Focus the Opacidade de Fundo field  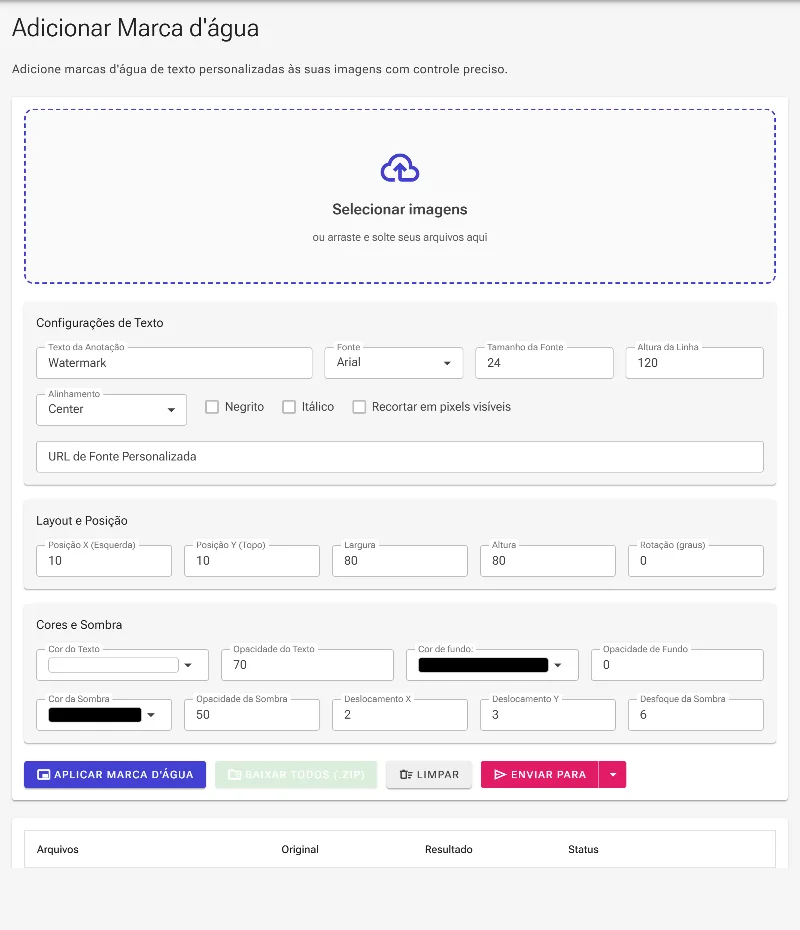(677, 665)
